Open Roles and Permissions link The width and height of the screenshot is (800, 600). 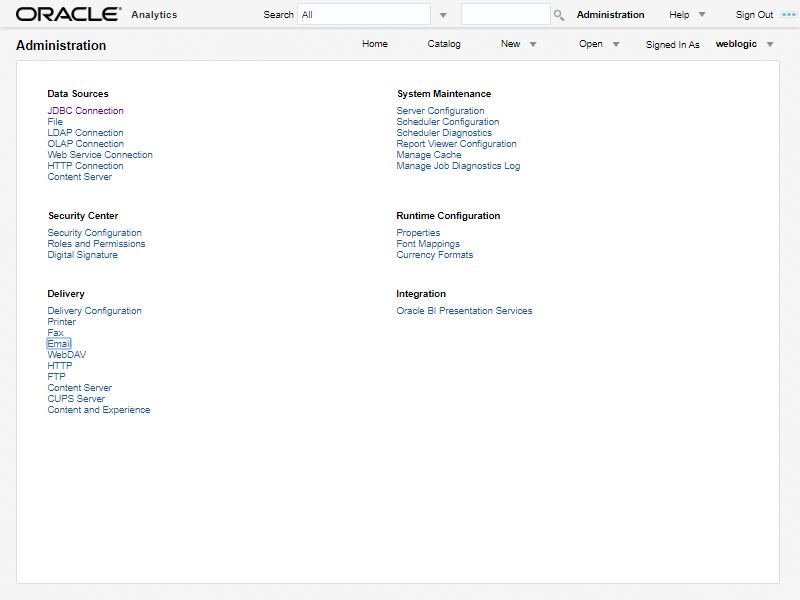[96, 244]
